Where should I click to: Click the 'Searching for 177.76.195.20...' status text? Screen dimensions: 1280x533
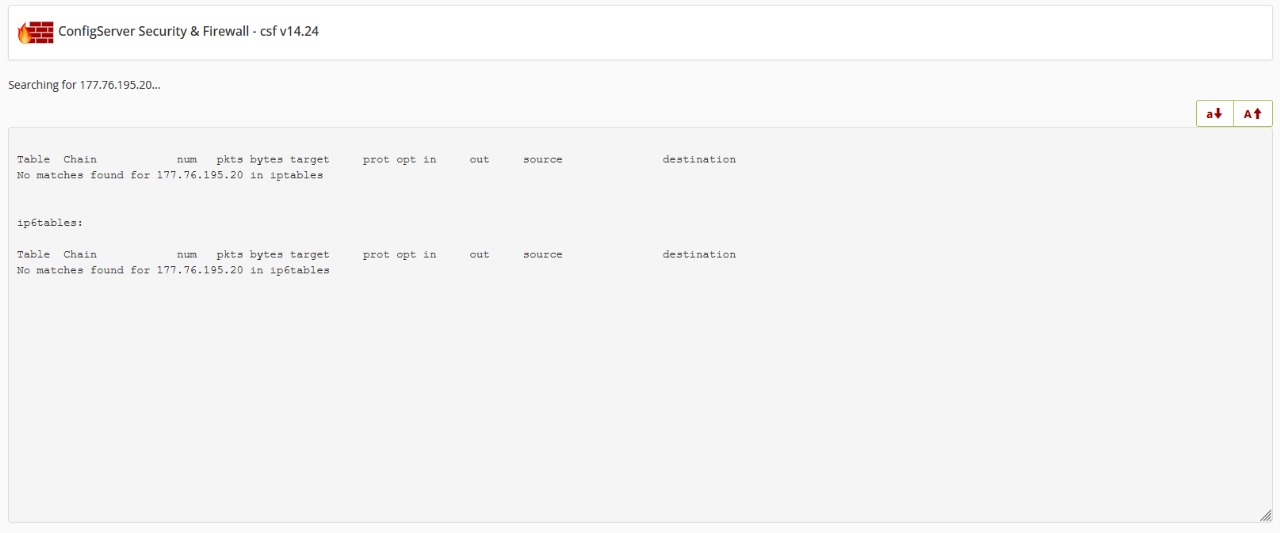[84, 85]
